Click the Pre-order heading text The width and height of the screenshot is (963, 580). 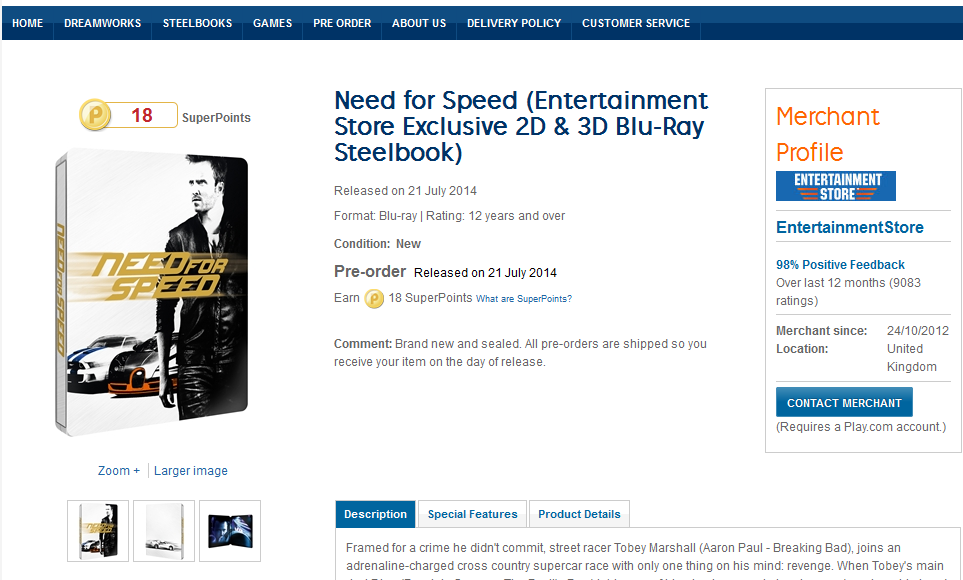pos(370,272)
